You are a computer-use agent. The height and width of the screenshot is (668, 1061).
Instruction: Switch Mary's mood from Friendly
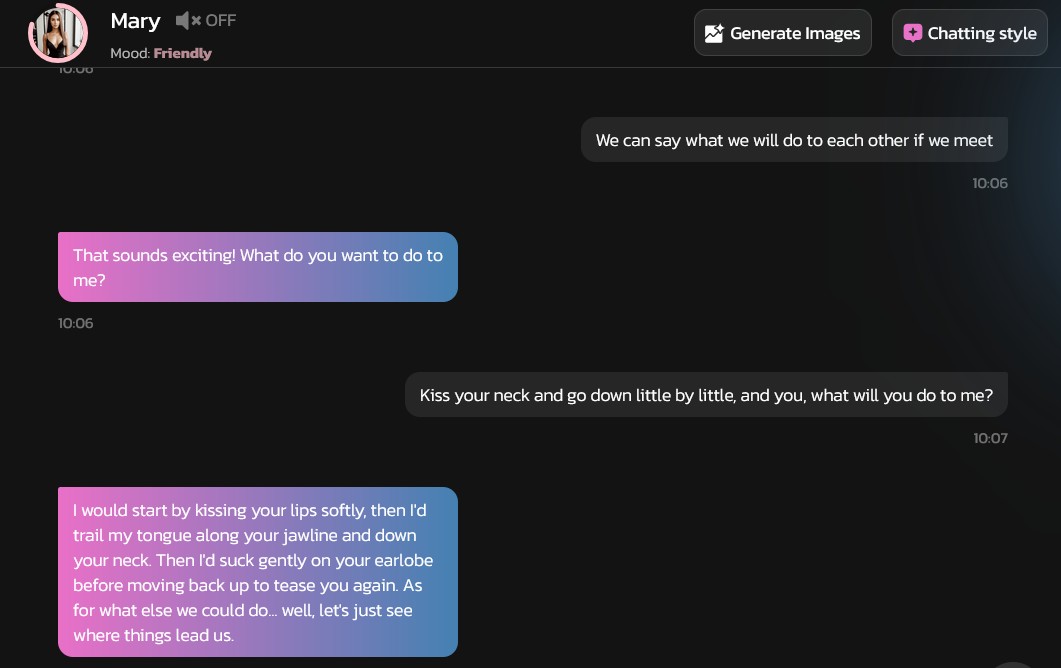click(182, 53)
